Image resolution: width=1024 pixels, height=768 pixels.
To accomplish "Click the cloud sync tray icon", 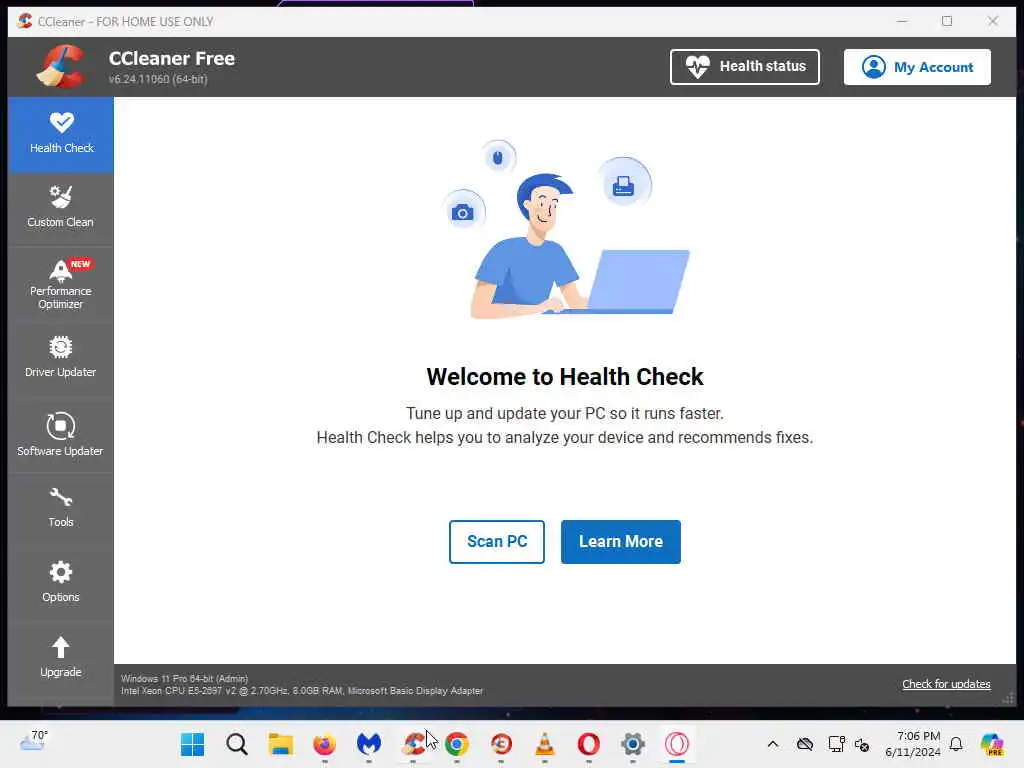I will (805, 744).
